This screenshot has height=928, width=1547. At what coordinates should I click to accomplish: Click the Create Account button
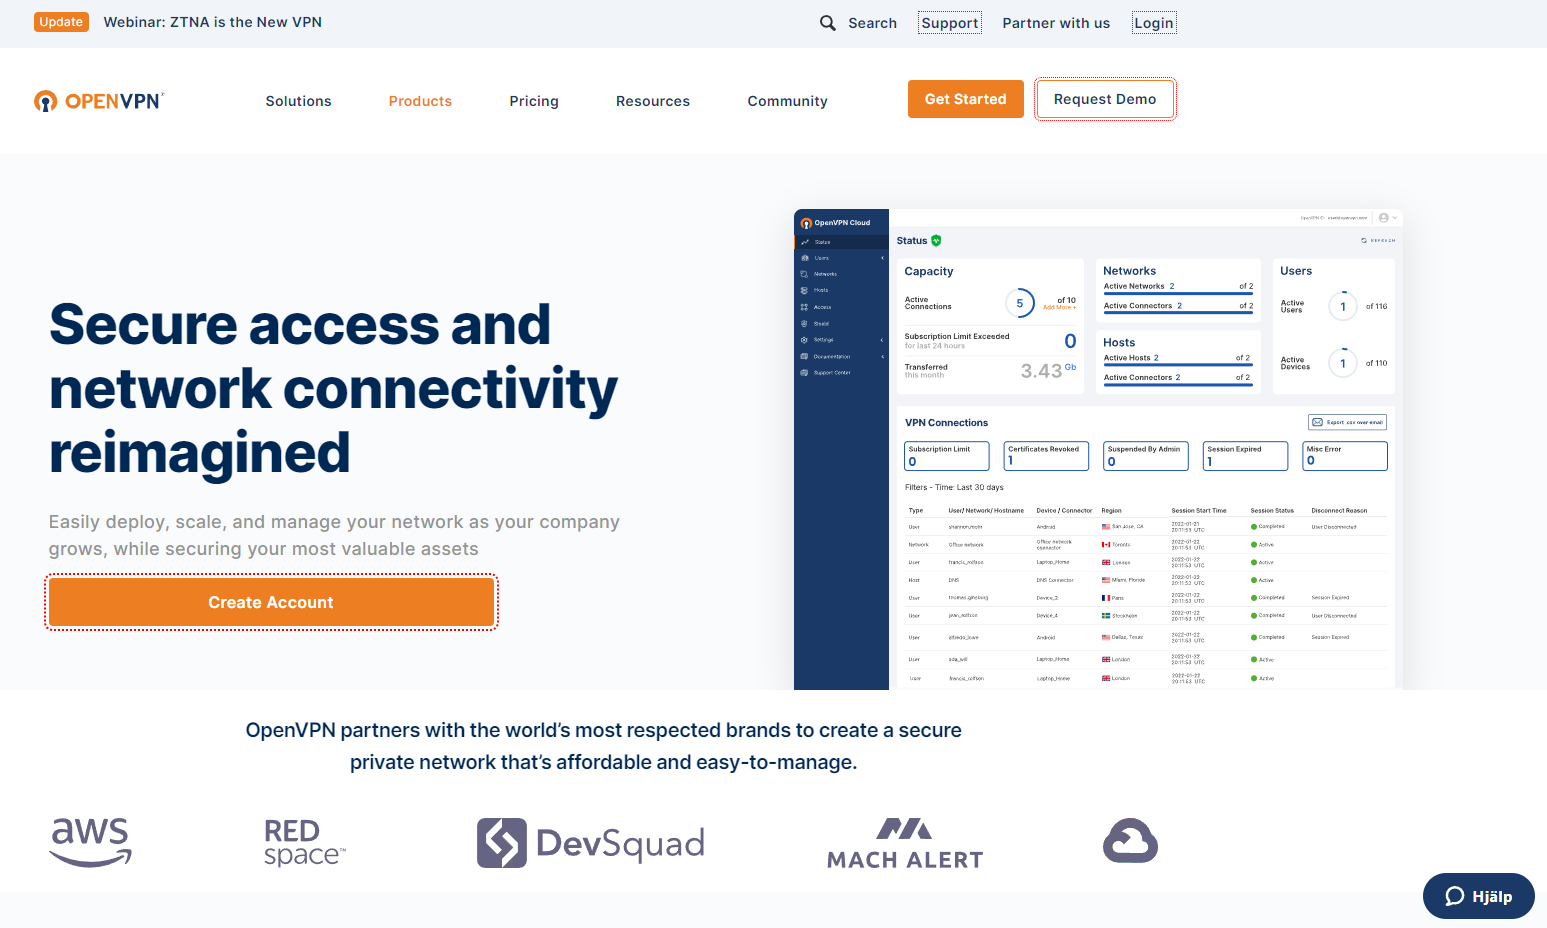point(271,602)
